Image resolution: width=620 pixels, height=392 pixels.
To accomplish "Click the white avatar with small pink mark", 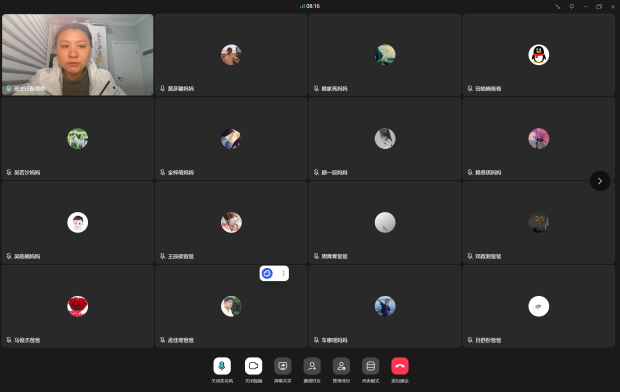I will pos(539,306).
